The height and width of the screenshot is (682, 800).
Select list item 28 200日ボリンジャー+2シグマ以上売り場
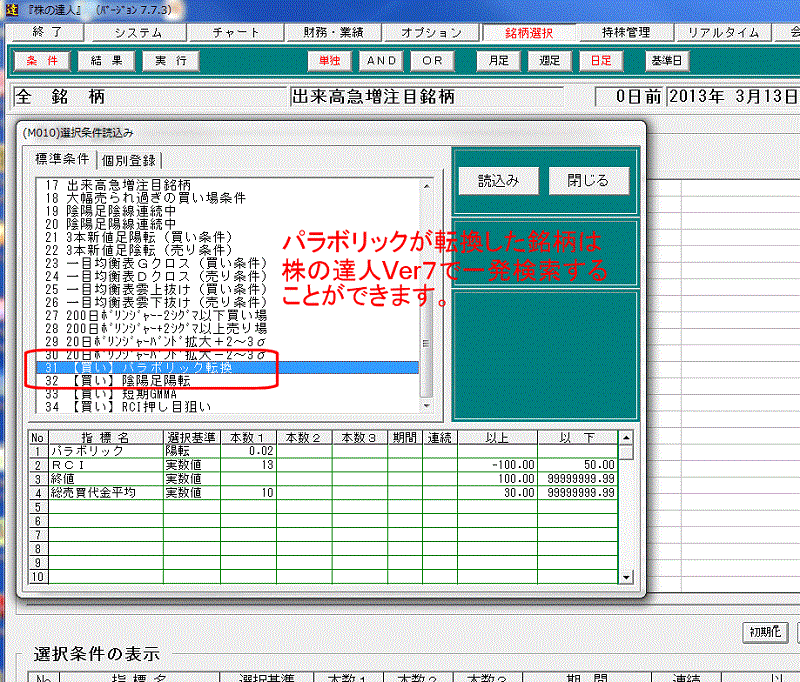[227, 329]
